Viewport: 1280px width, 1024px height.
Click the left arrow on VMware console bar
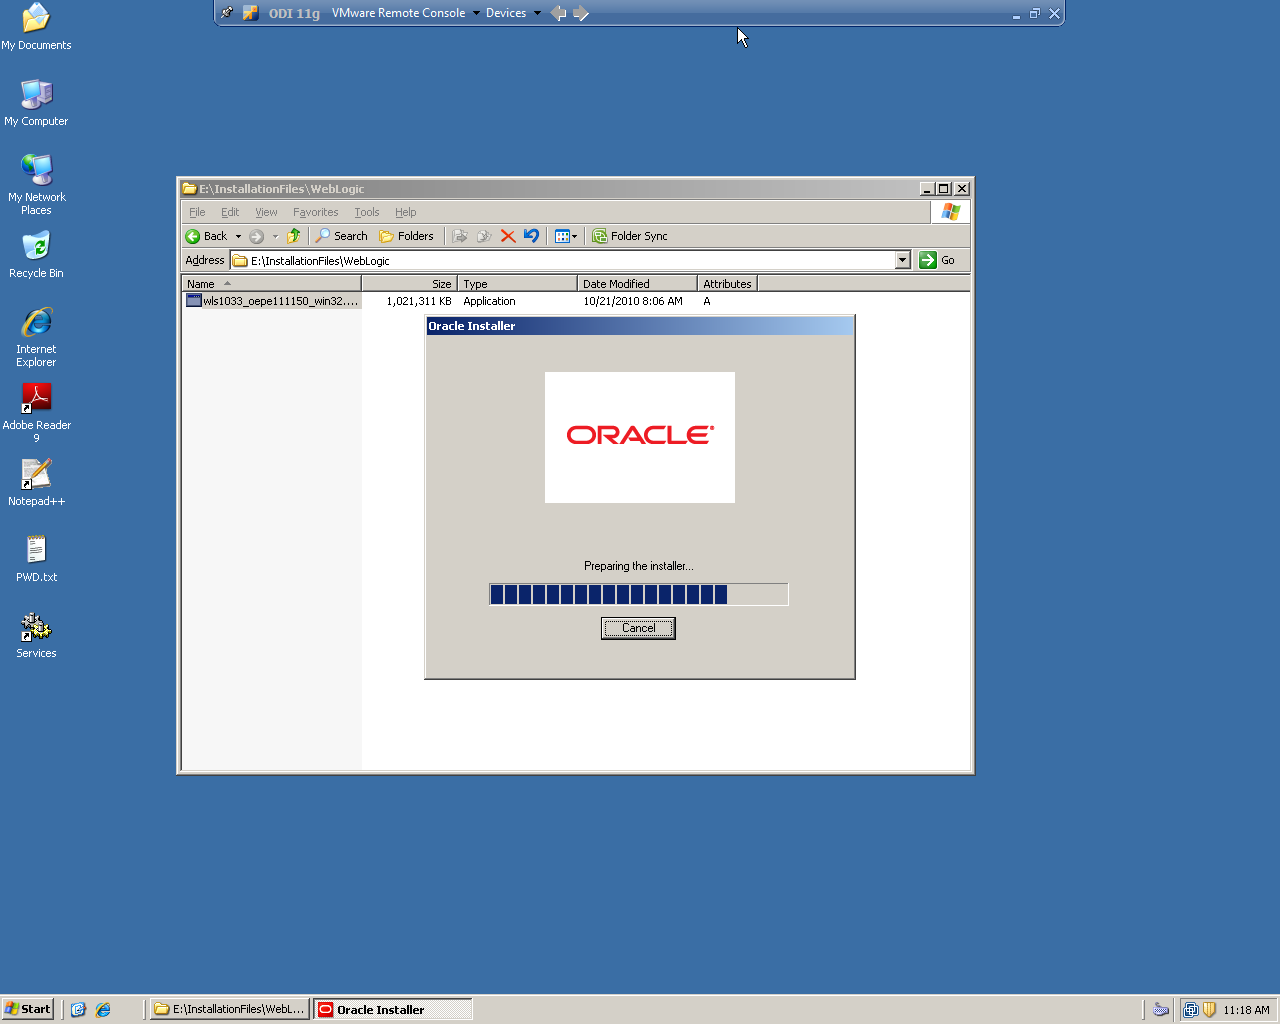[558, 13]
